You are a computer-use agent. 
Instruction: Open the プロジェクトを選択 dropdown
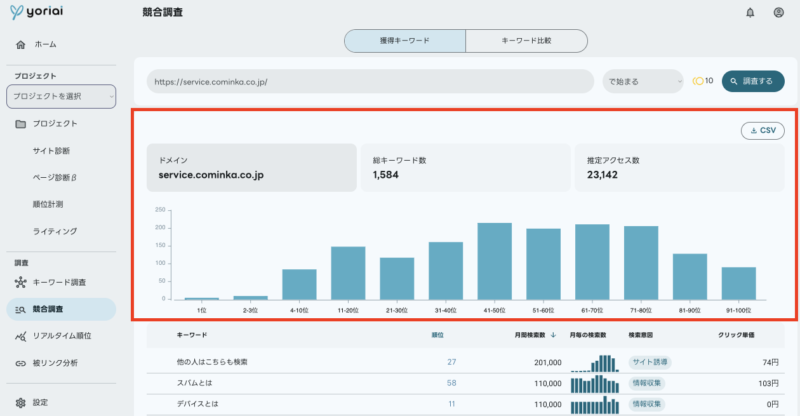[x=61, y=96]
